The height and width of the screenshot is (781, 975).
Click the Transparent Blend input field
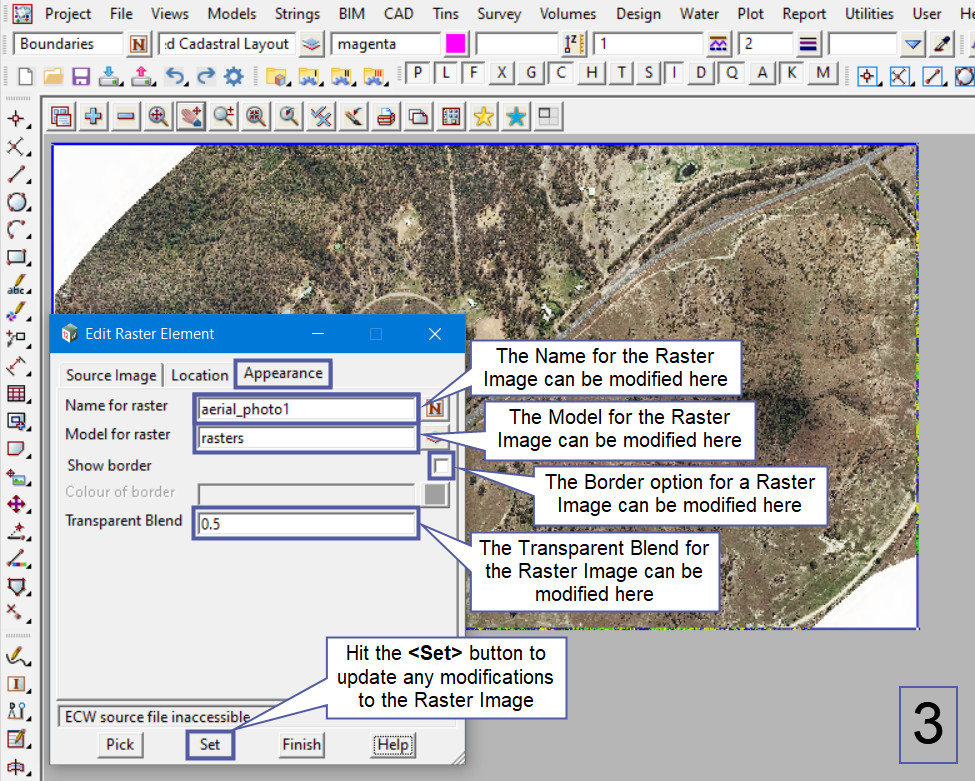pyautogui.click(x=305, y=524)
